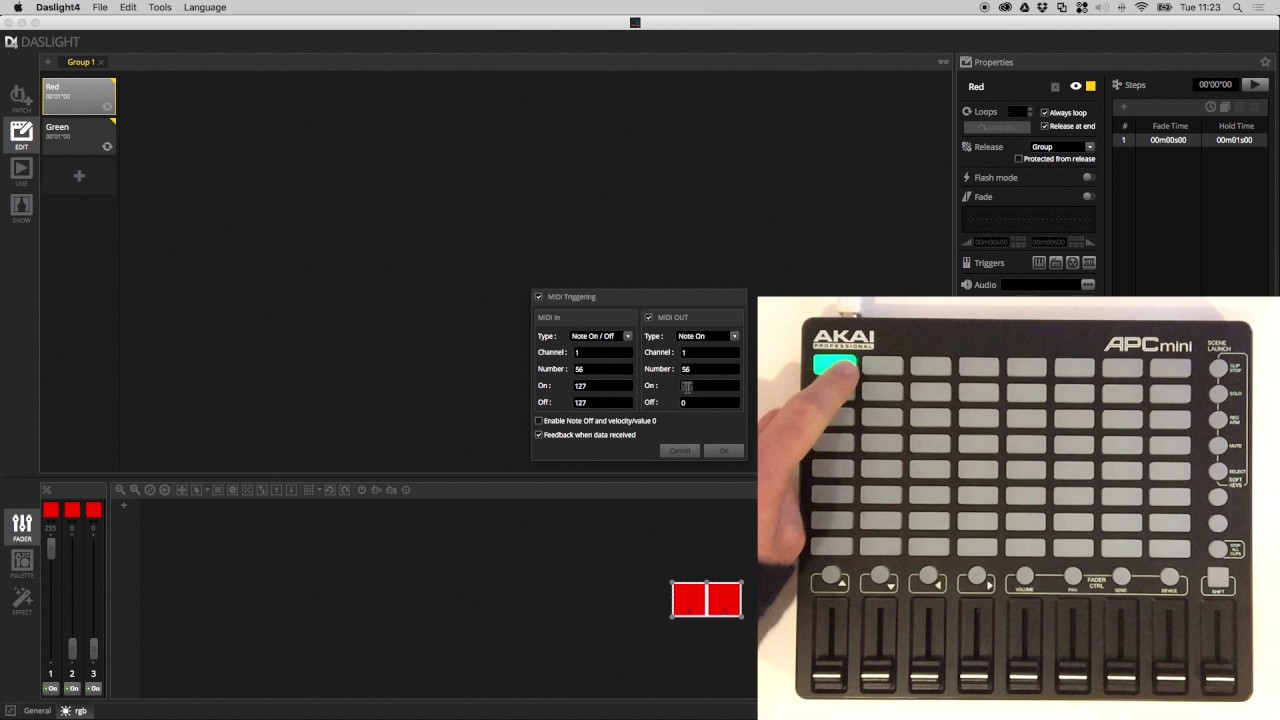Open the PATCH mode in left sidebar
The image size is (1280, 720).
coord(21,98)
